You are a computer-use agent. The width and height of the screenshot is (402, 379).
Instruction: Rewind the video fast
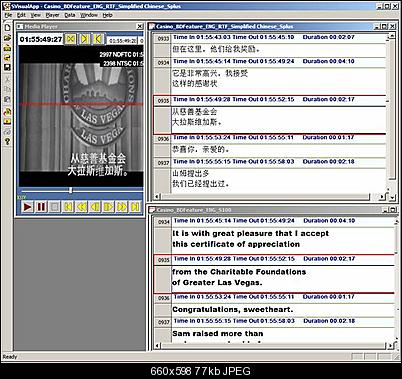(82, 207)
